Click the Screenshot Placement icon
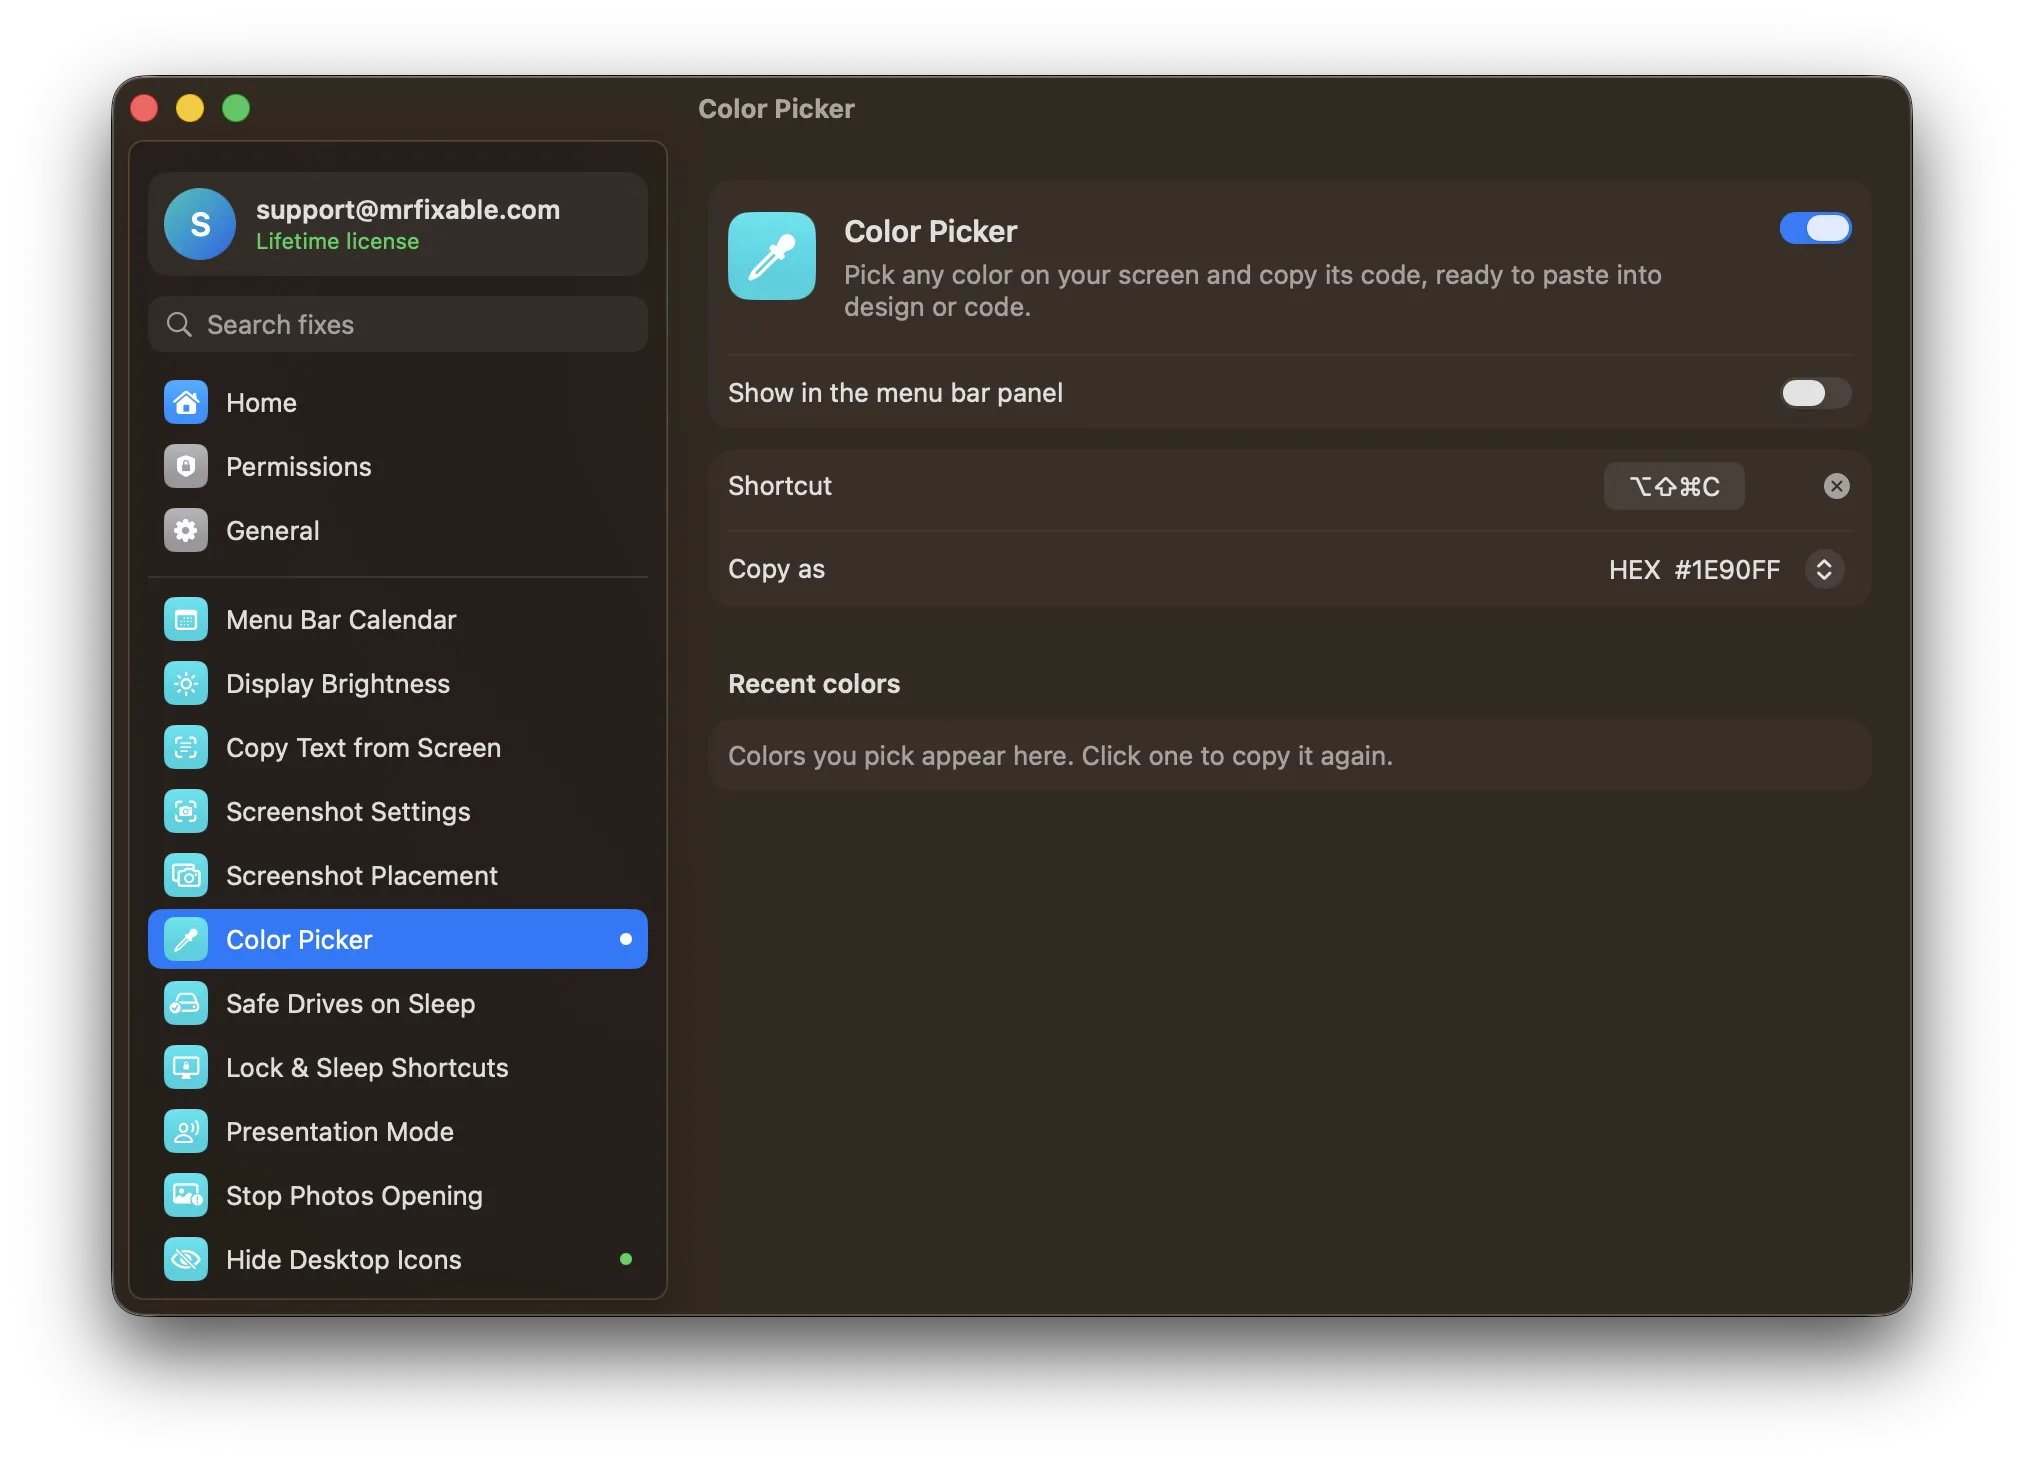 click(x=186, y=875)
